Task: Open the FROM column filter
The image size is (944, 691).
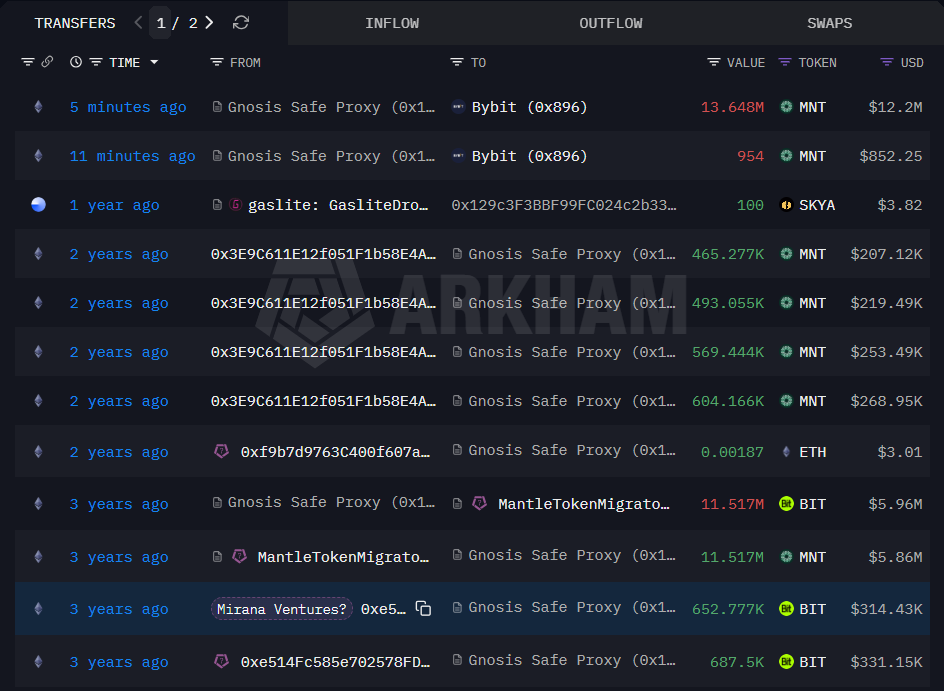Action: [x=217, y=62]
